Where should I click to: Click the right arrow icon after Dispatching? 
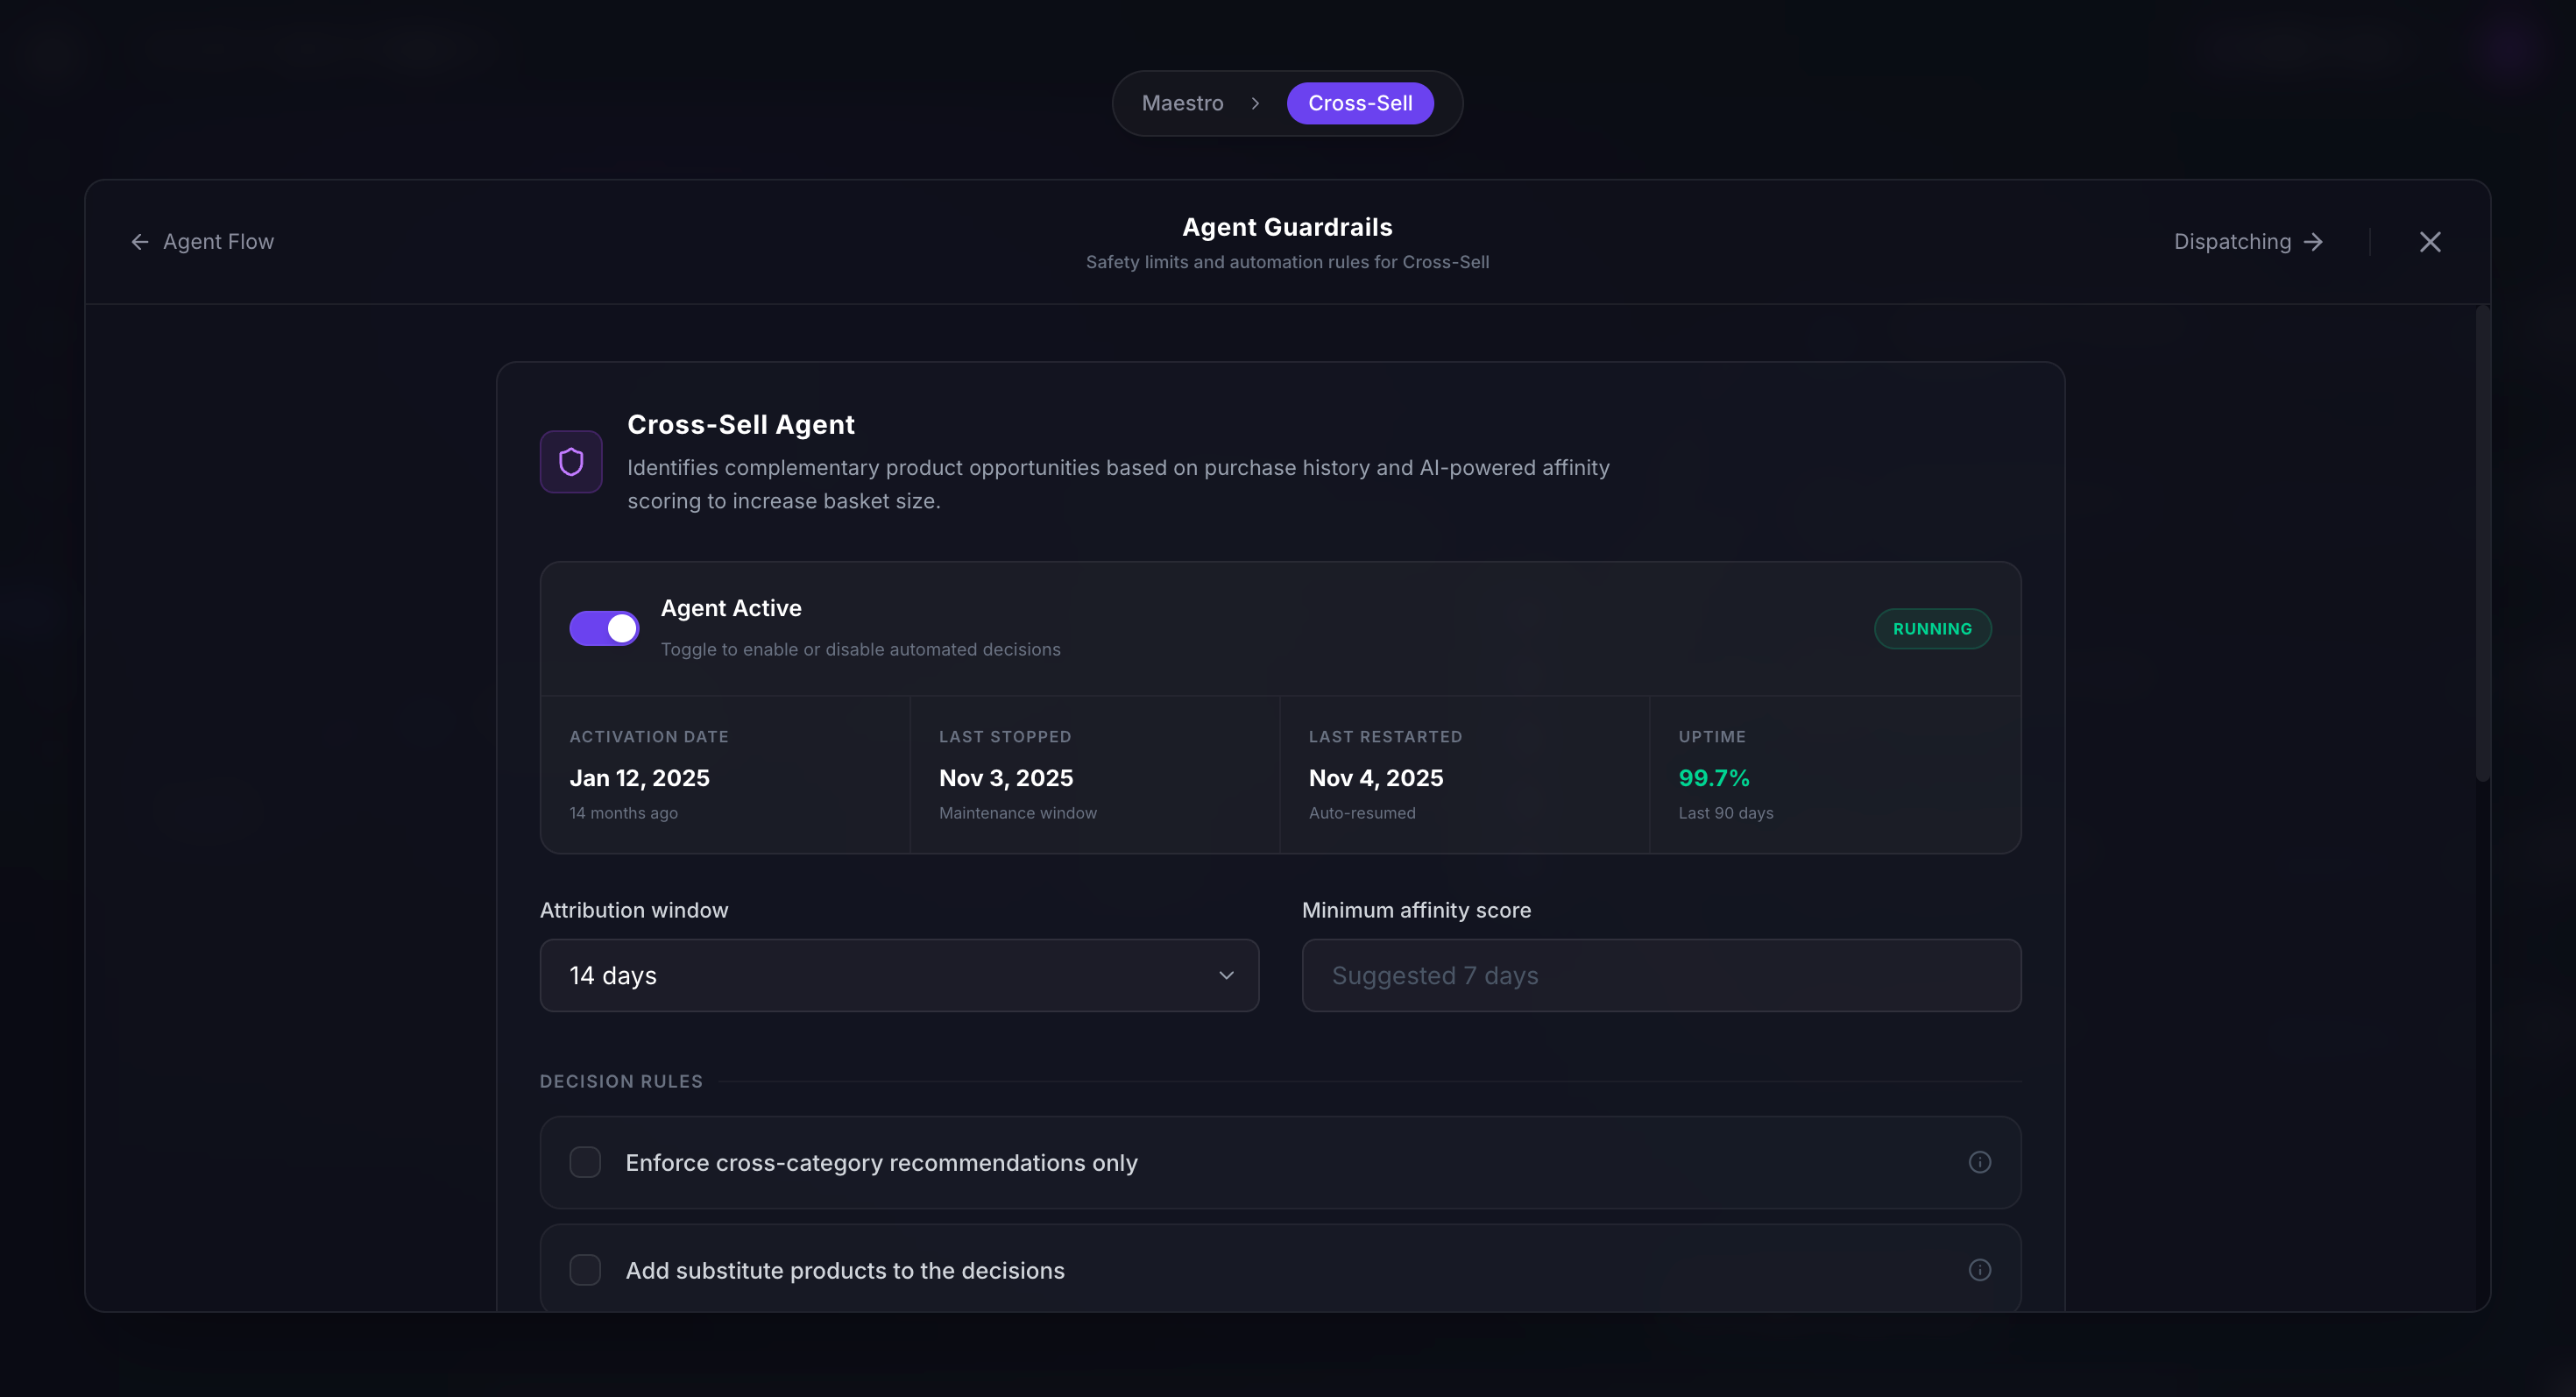click(2313, 242)
